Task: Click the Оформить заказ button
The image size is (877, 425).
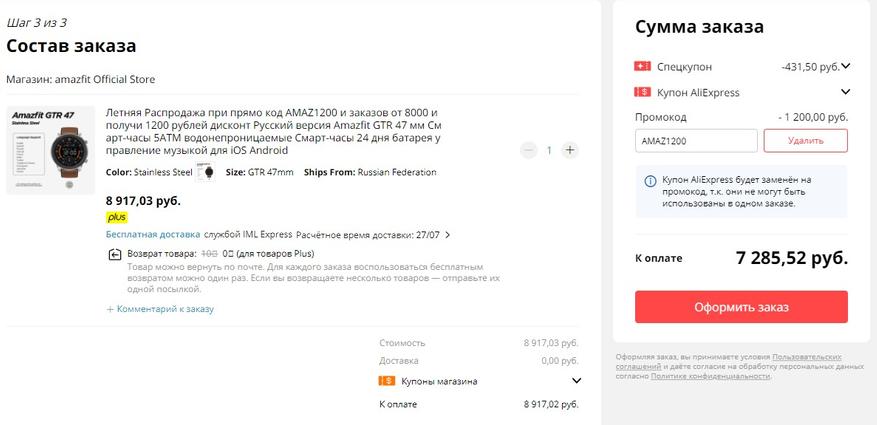Action: pos(741,306)
